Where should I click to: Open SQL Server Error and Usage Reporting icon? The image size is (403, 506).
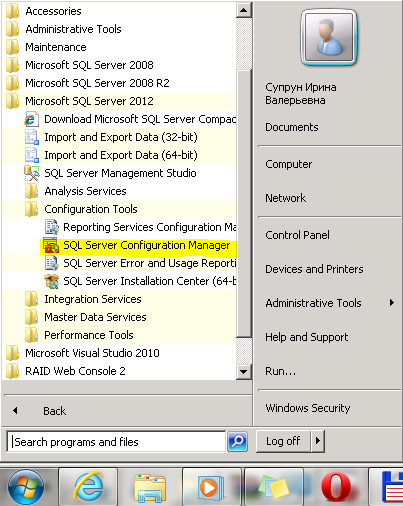coord(51,263)
